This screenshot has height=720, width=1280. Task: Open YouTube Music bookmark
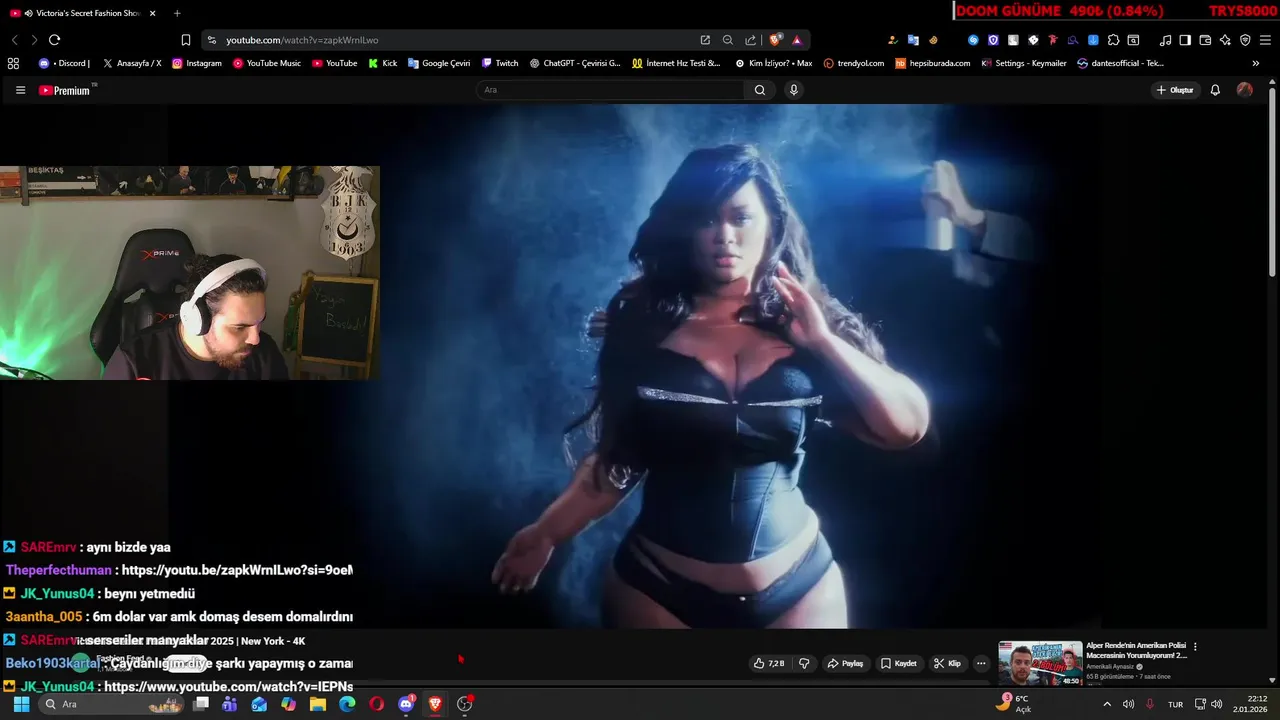point(267,63)
